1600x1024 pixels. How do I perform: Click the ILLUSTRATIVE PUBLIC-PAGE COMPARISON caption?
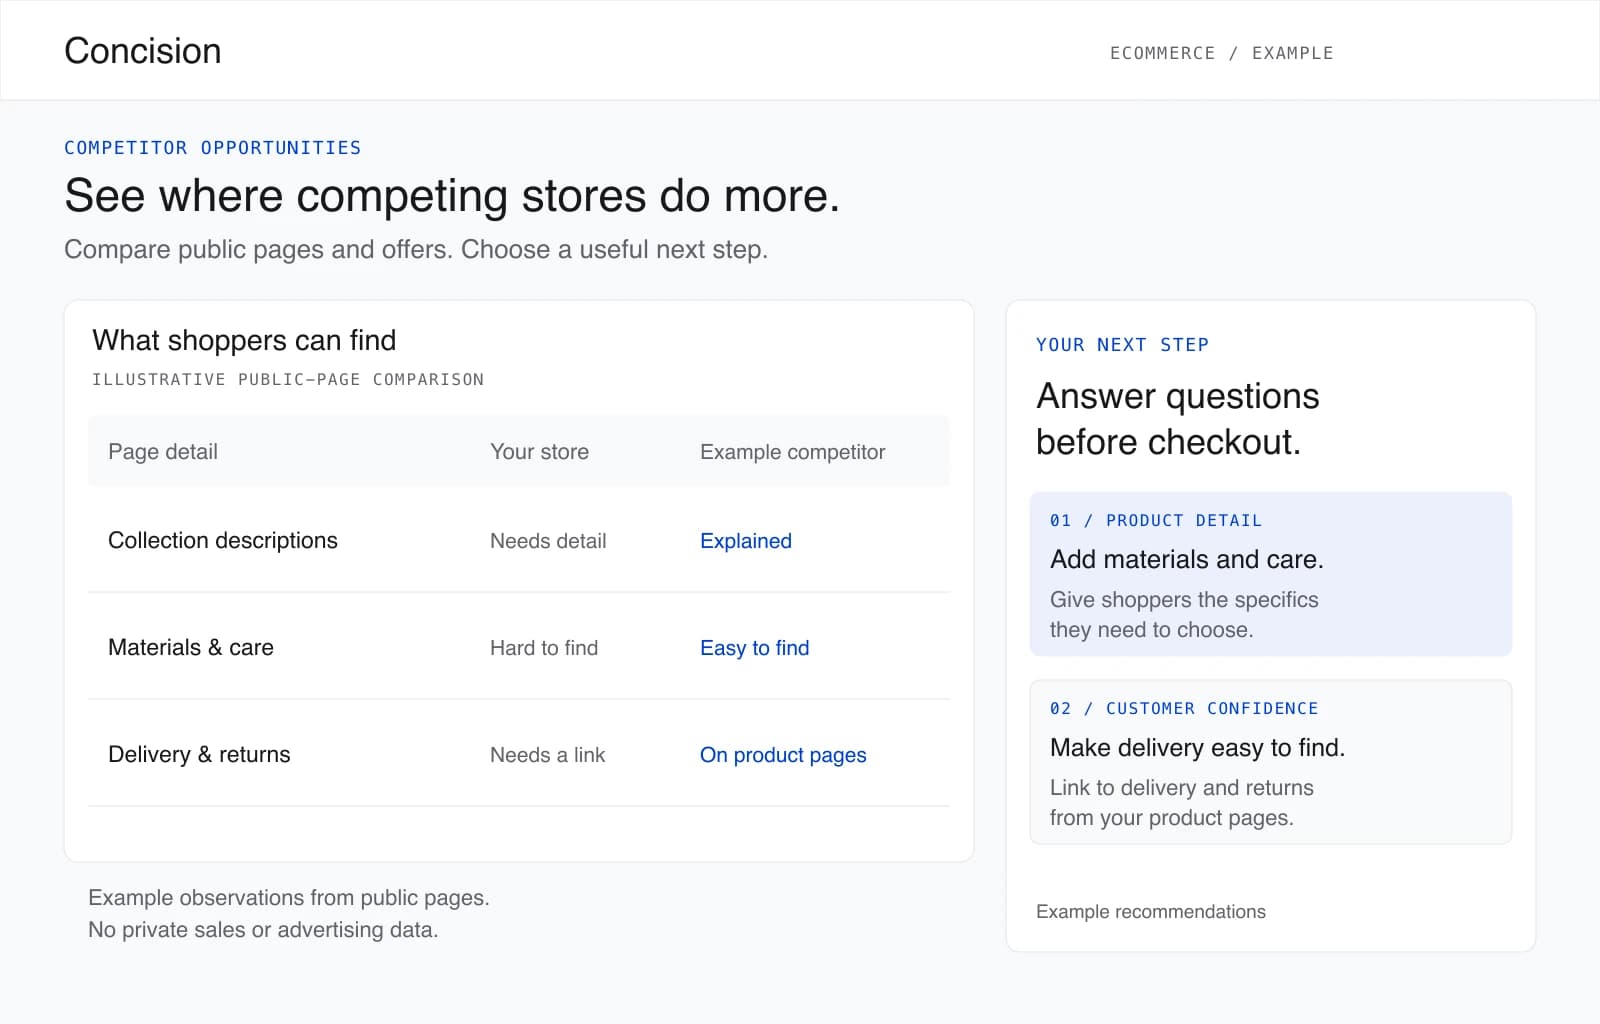tap(288, 380)
